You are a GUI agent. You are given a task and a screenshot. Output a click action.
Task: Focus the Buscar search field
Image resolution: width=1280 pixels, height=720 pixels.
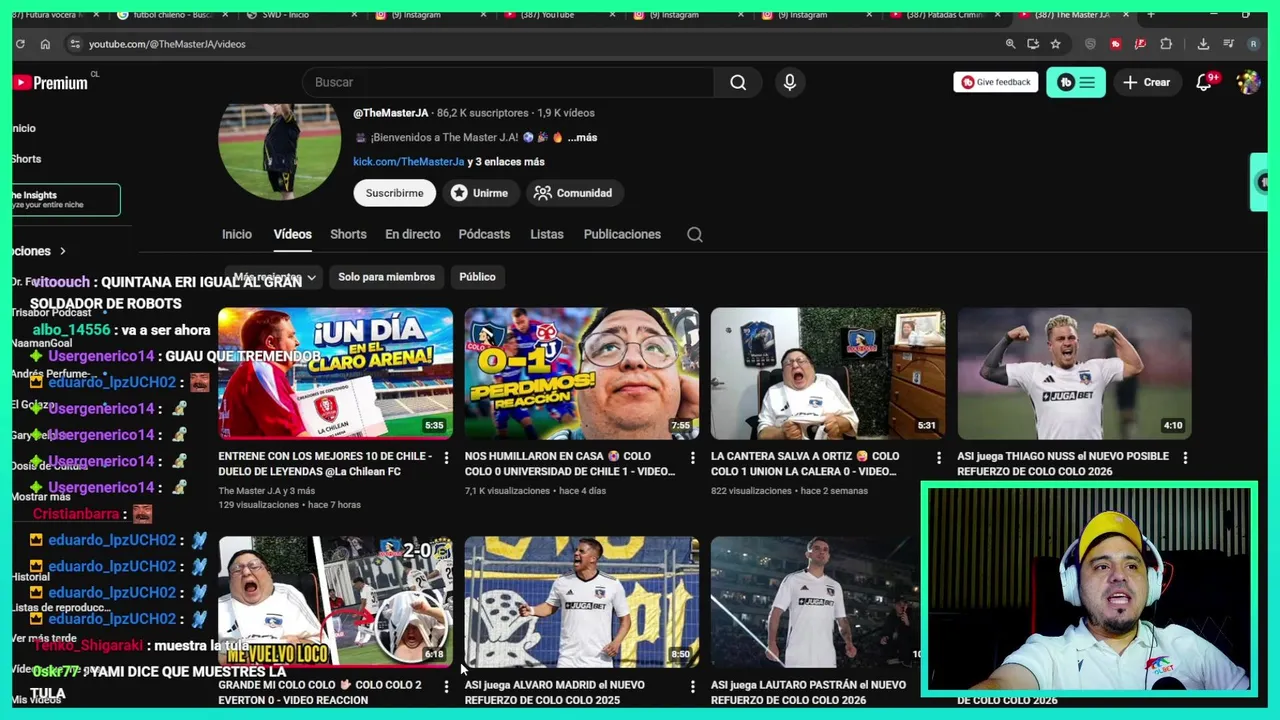pos(508,82)
